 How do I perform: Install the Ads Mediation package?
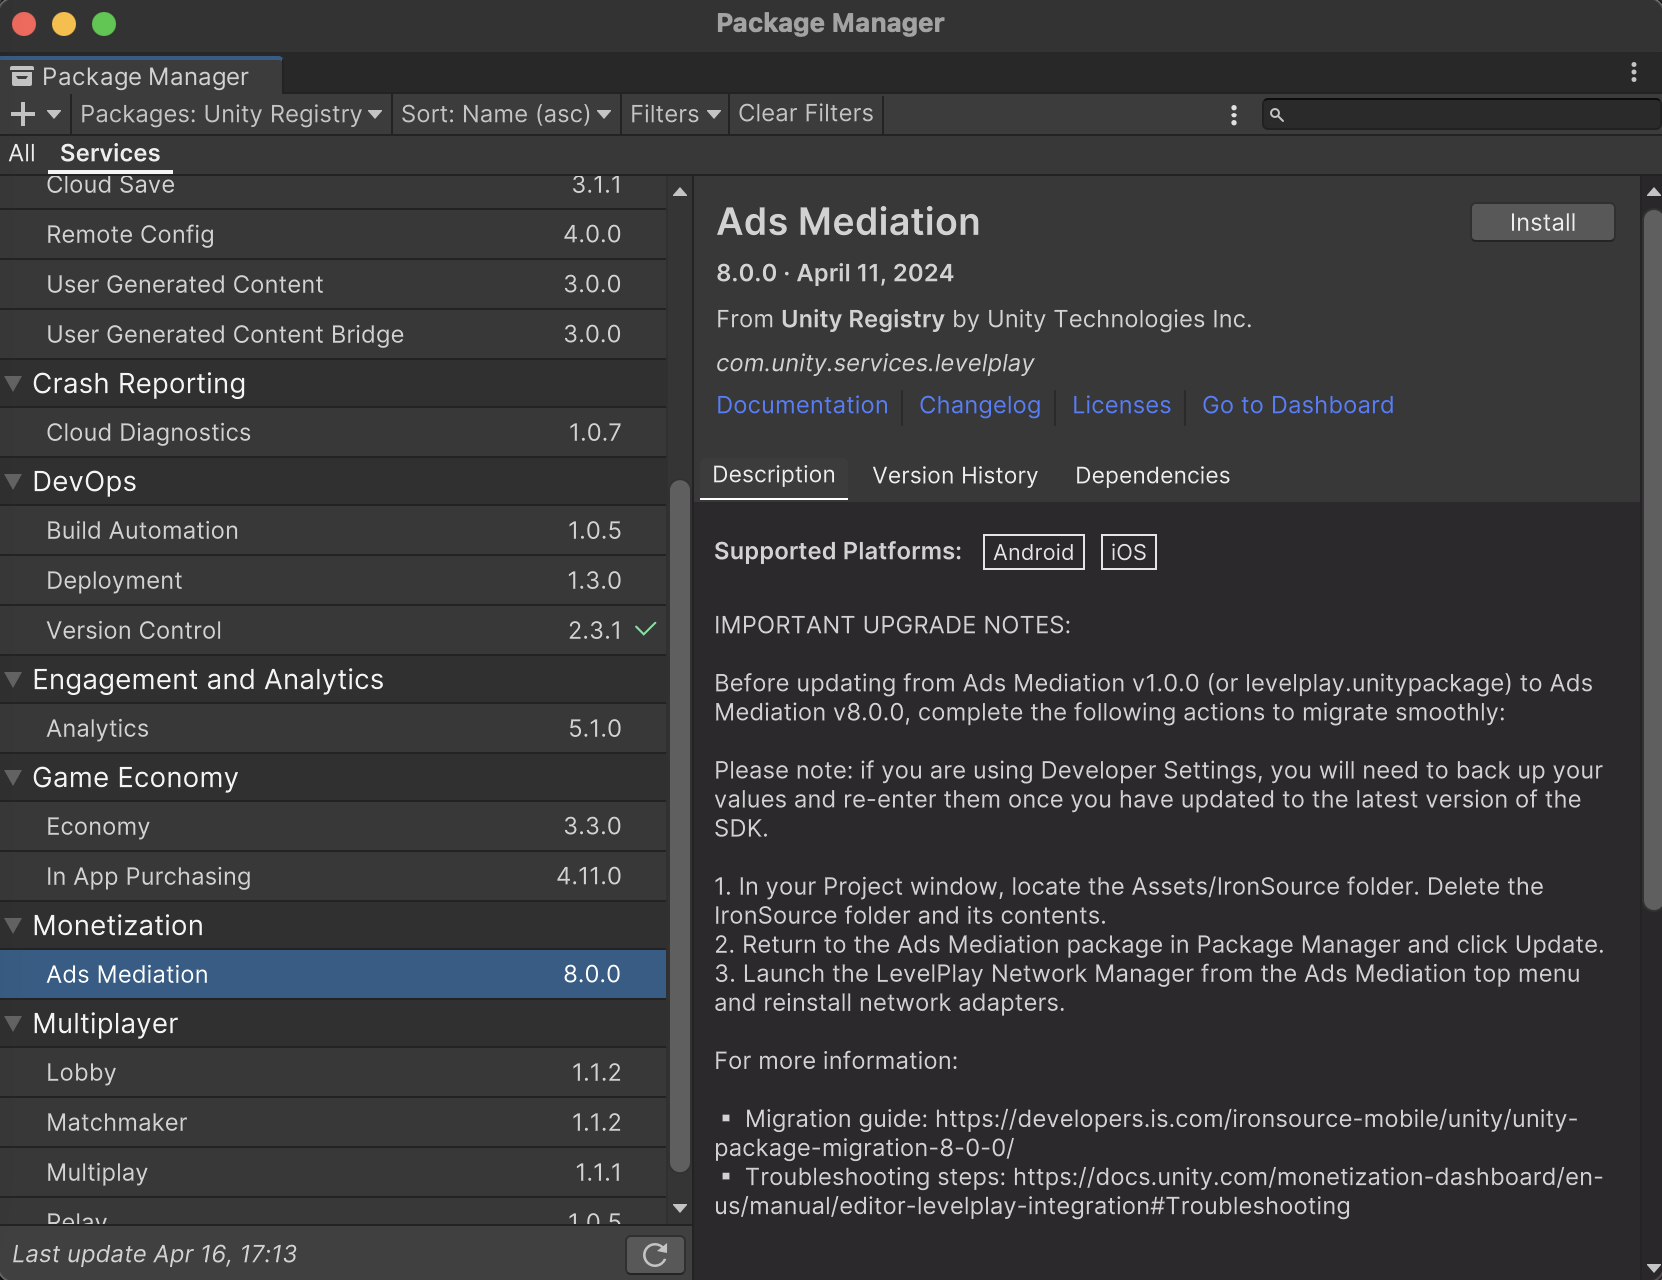click(1542, 223)
